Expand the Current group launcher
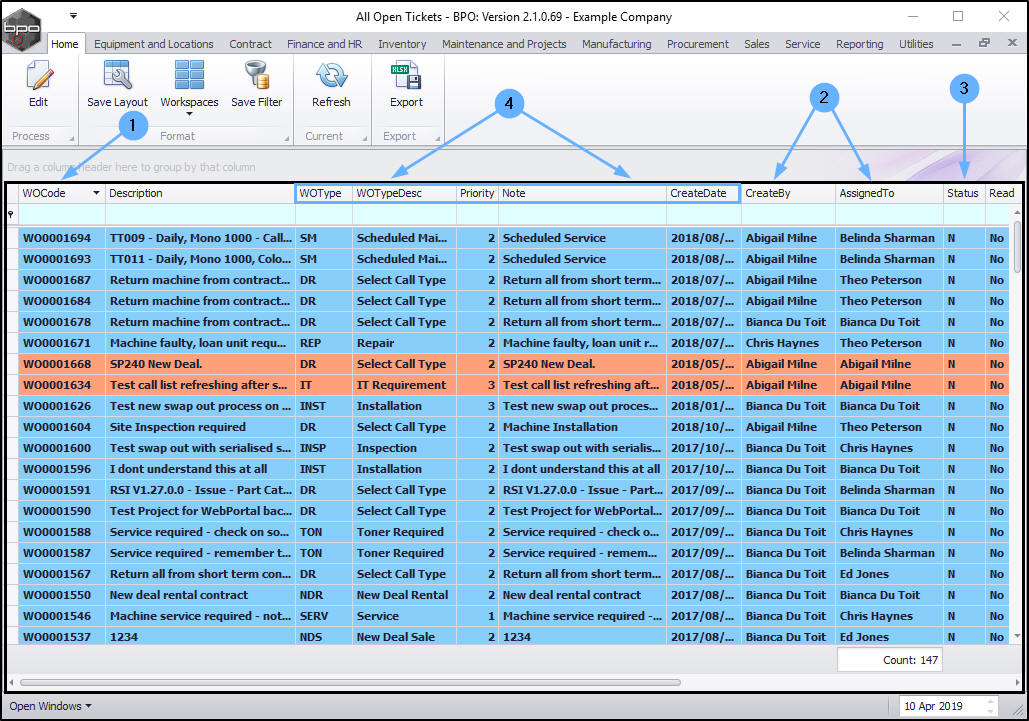This screenshot has height=721, width=1029. 364,138
